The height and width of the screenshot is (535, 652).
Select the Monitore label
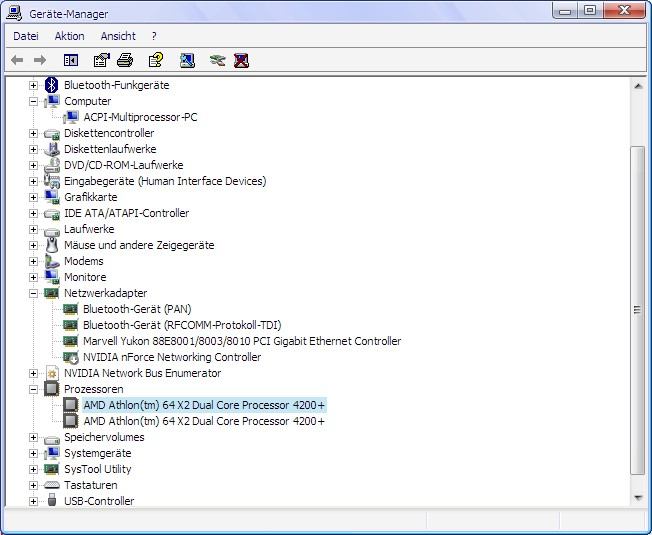[x=85, y=277]
